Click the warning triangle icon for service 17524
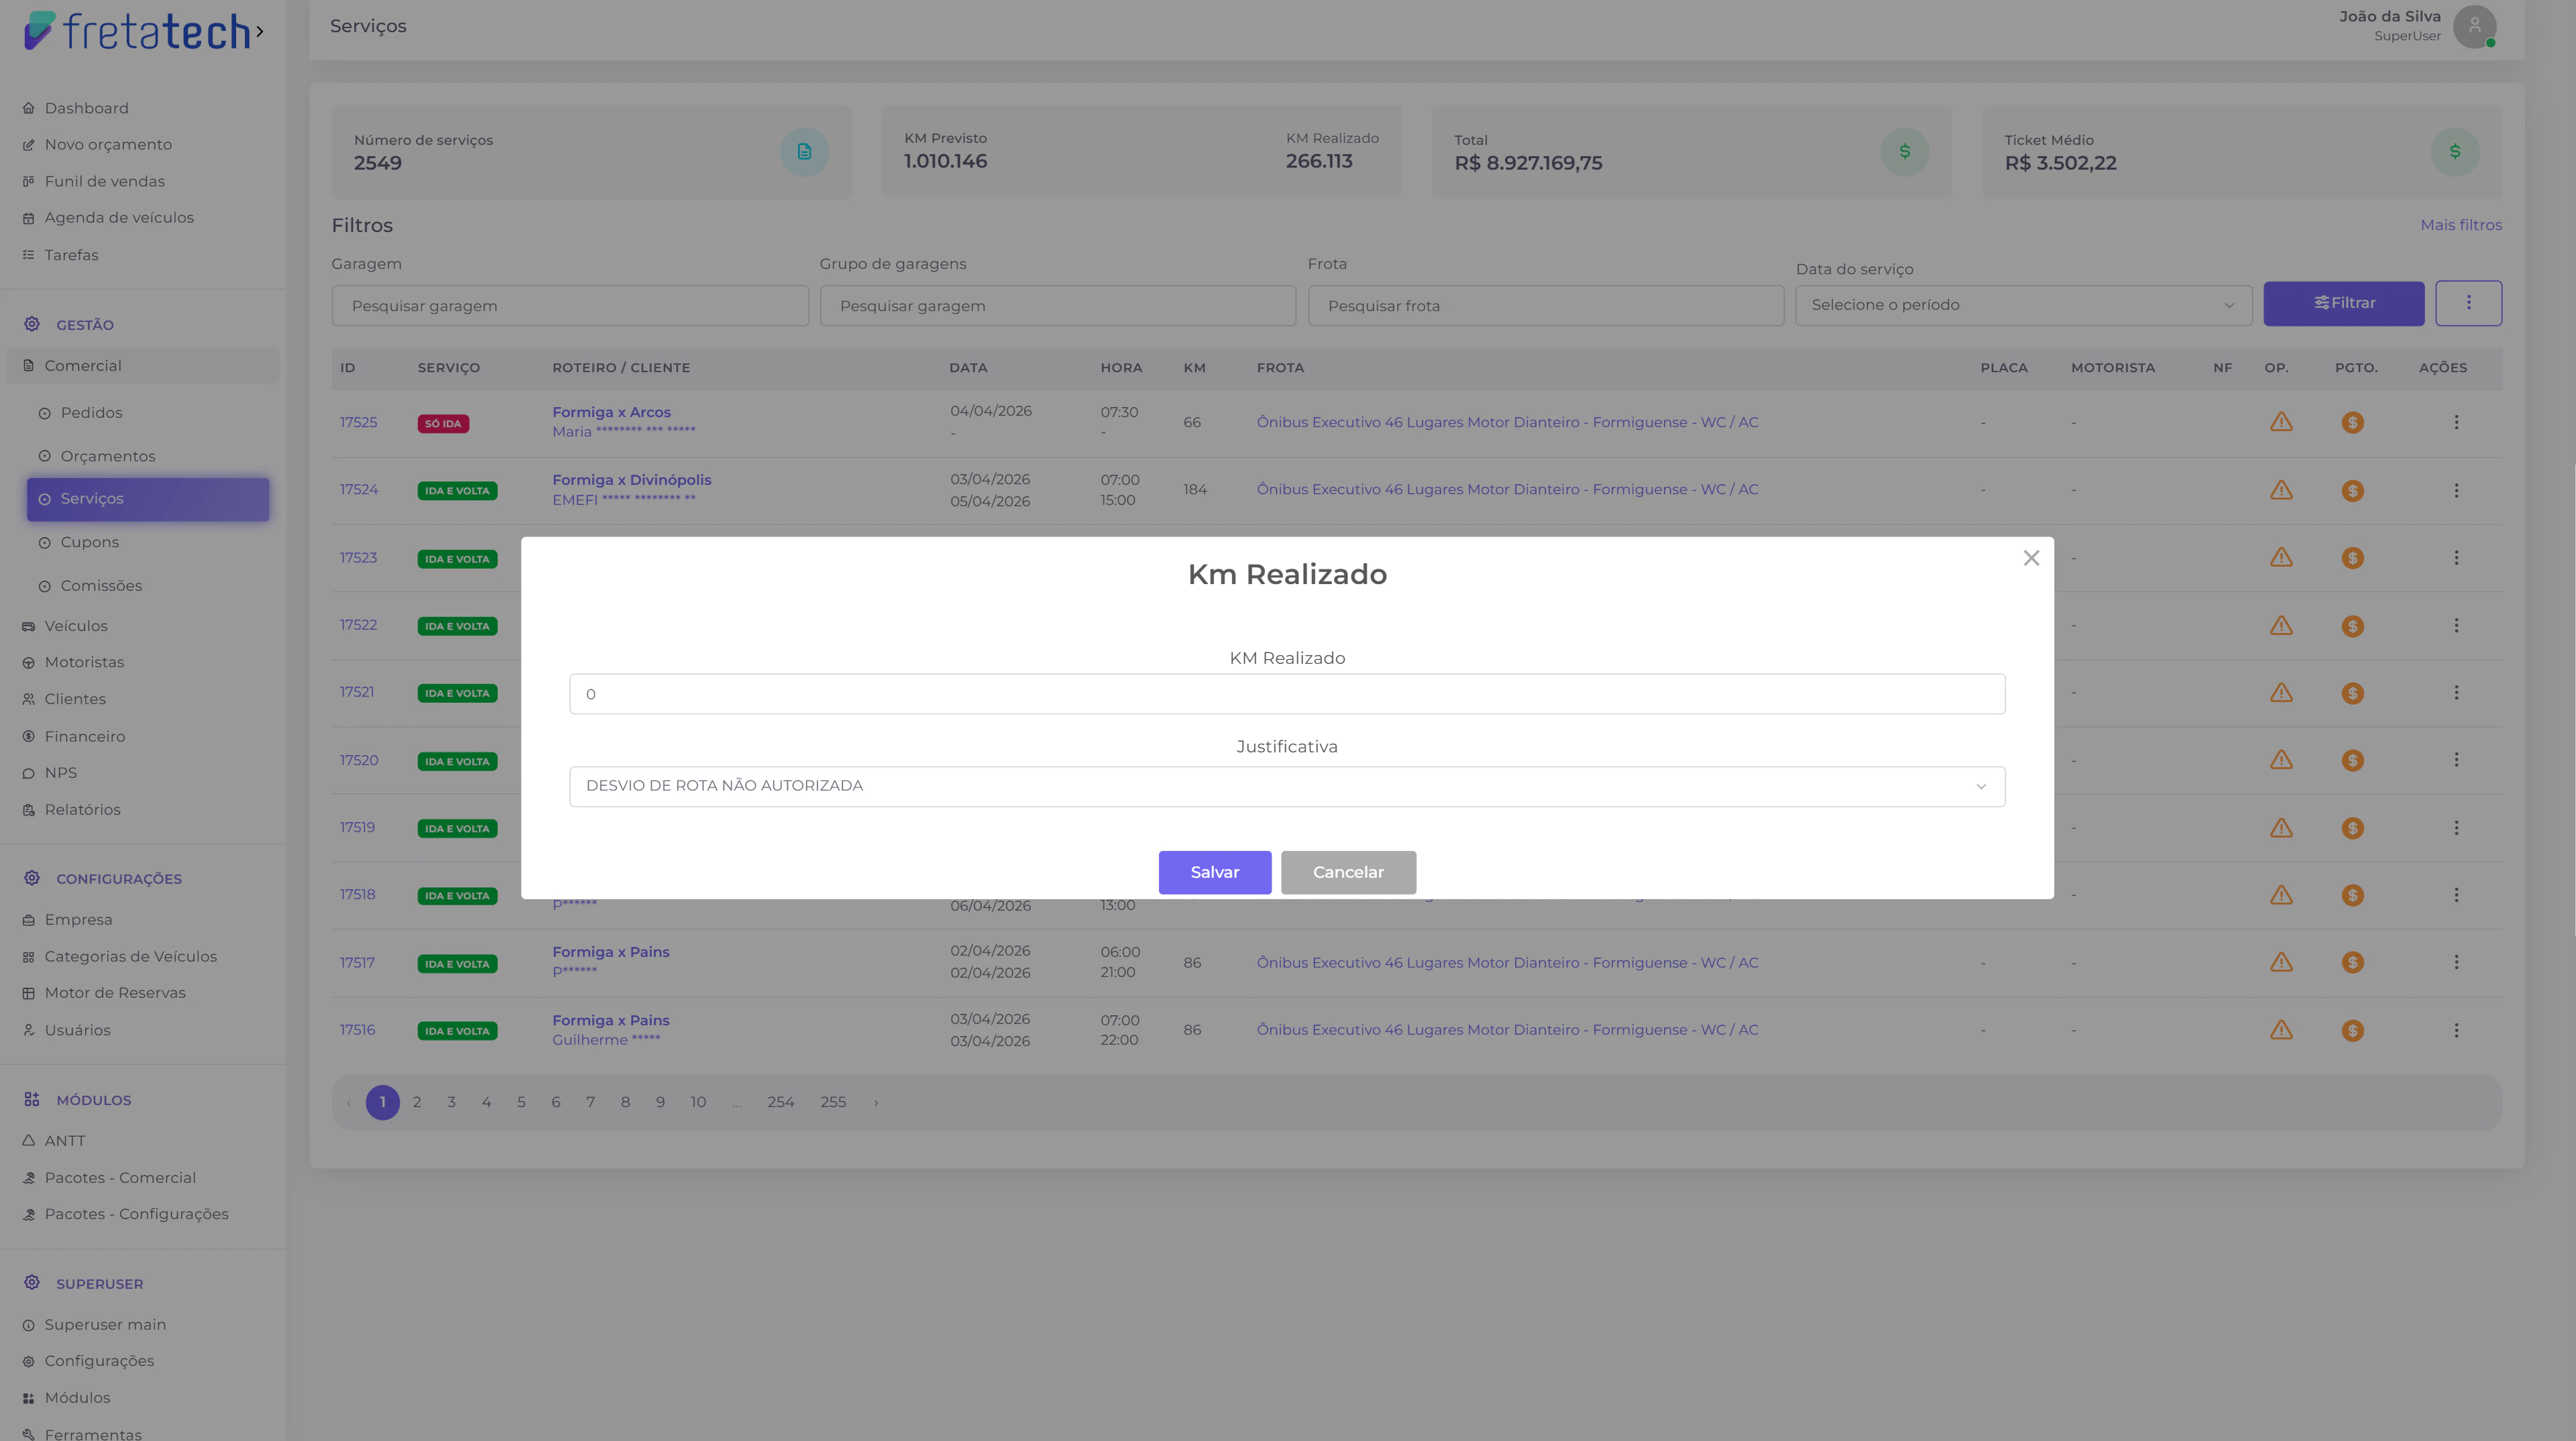The width and height of the screenshot is (2576, 1441). pos(2282,490)
